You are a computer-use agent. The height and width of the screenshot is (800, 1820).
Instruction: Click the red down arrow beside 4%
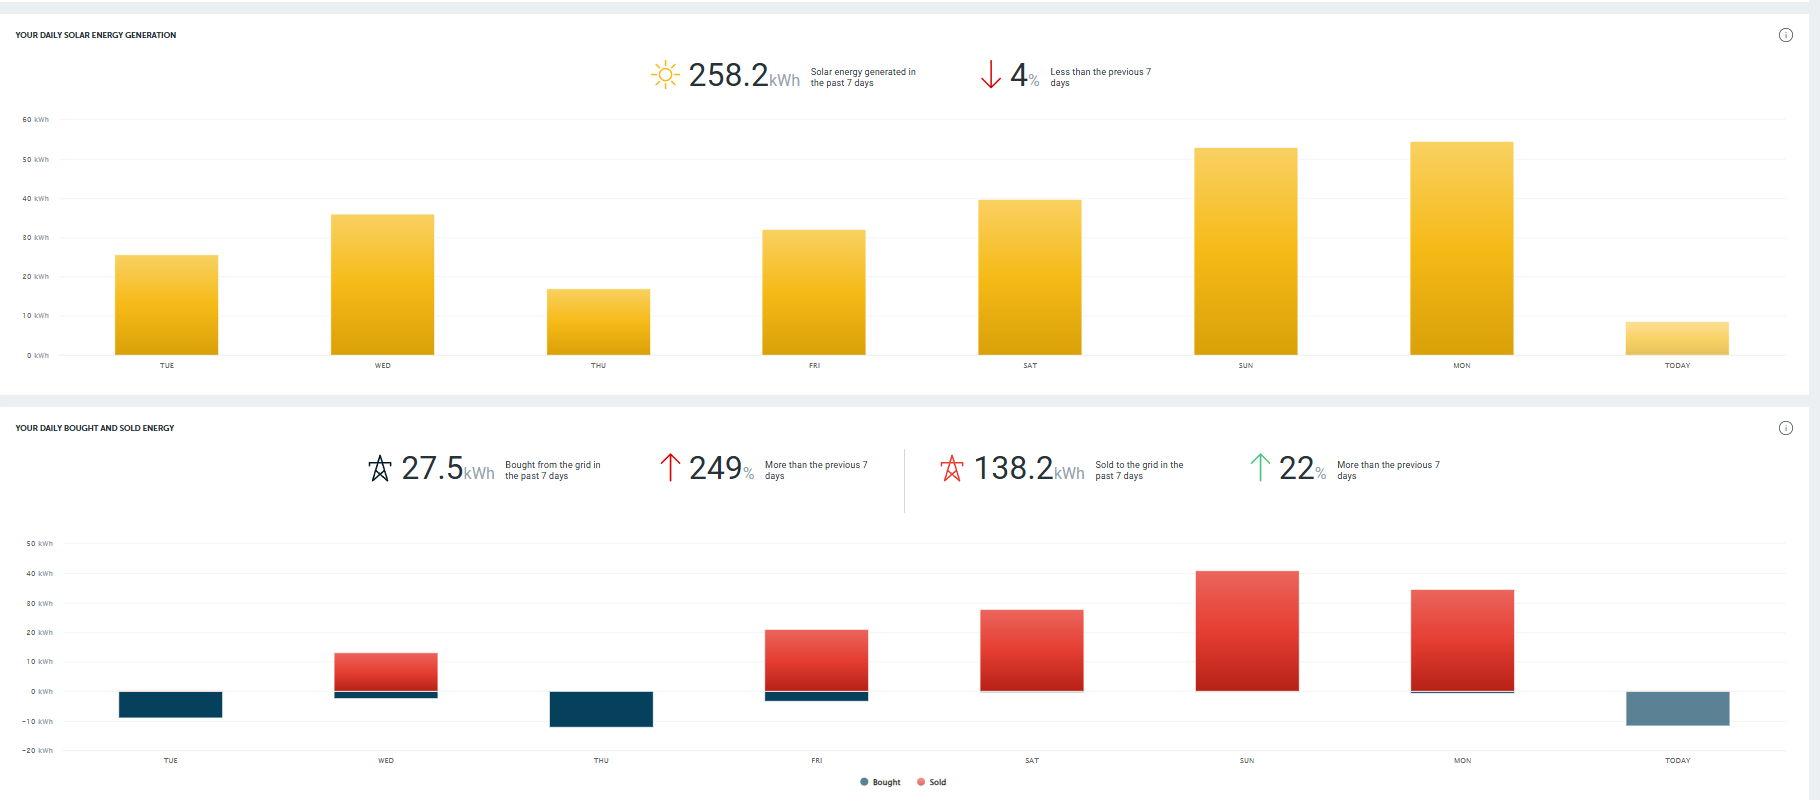pos(990,75)
